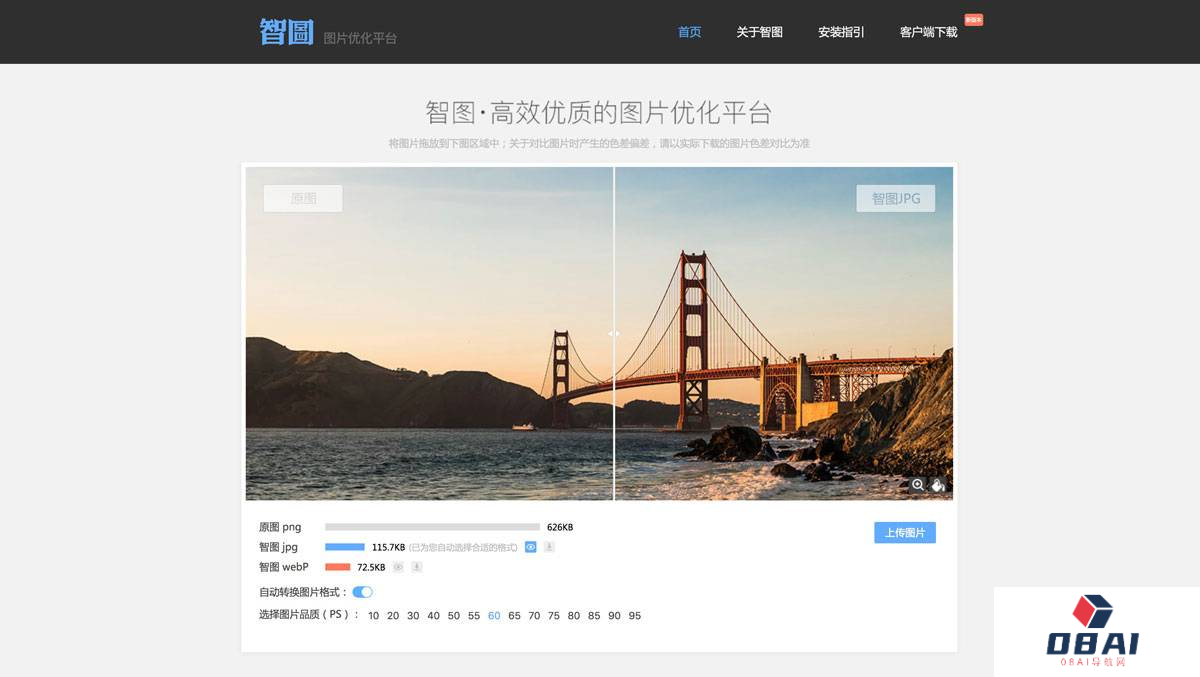The height and width of the screenshot is (677, 1200).
Task: Click the 图片优化平台 tagline in header
Action: click(x=360, y=38)
